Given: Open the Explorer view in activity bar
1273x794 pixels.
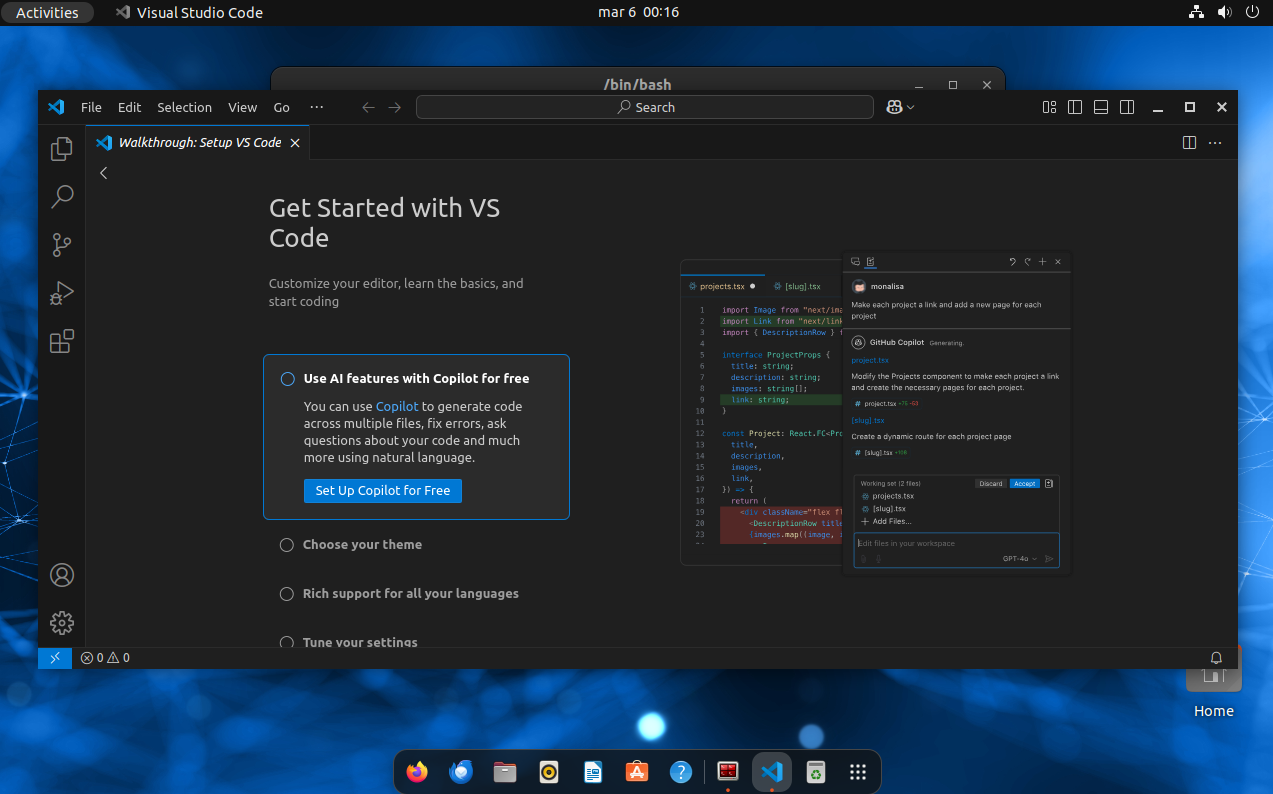Looking at the screenshot, I should tap(62, 149).
